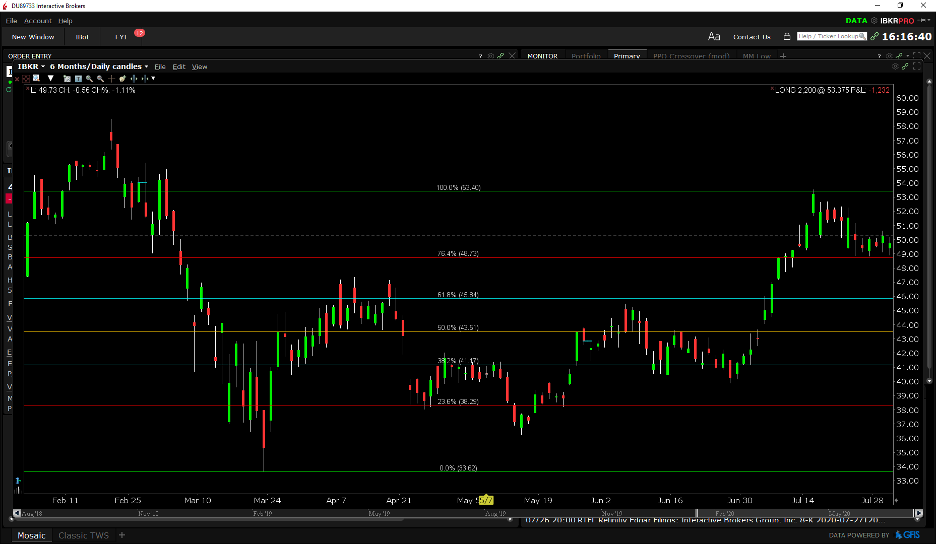The height and width of the screenshot is (544, 936).
Task: Expand the 6 Months/Daily candles period dropdown
Action: point(146,67)
